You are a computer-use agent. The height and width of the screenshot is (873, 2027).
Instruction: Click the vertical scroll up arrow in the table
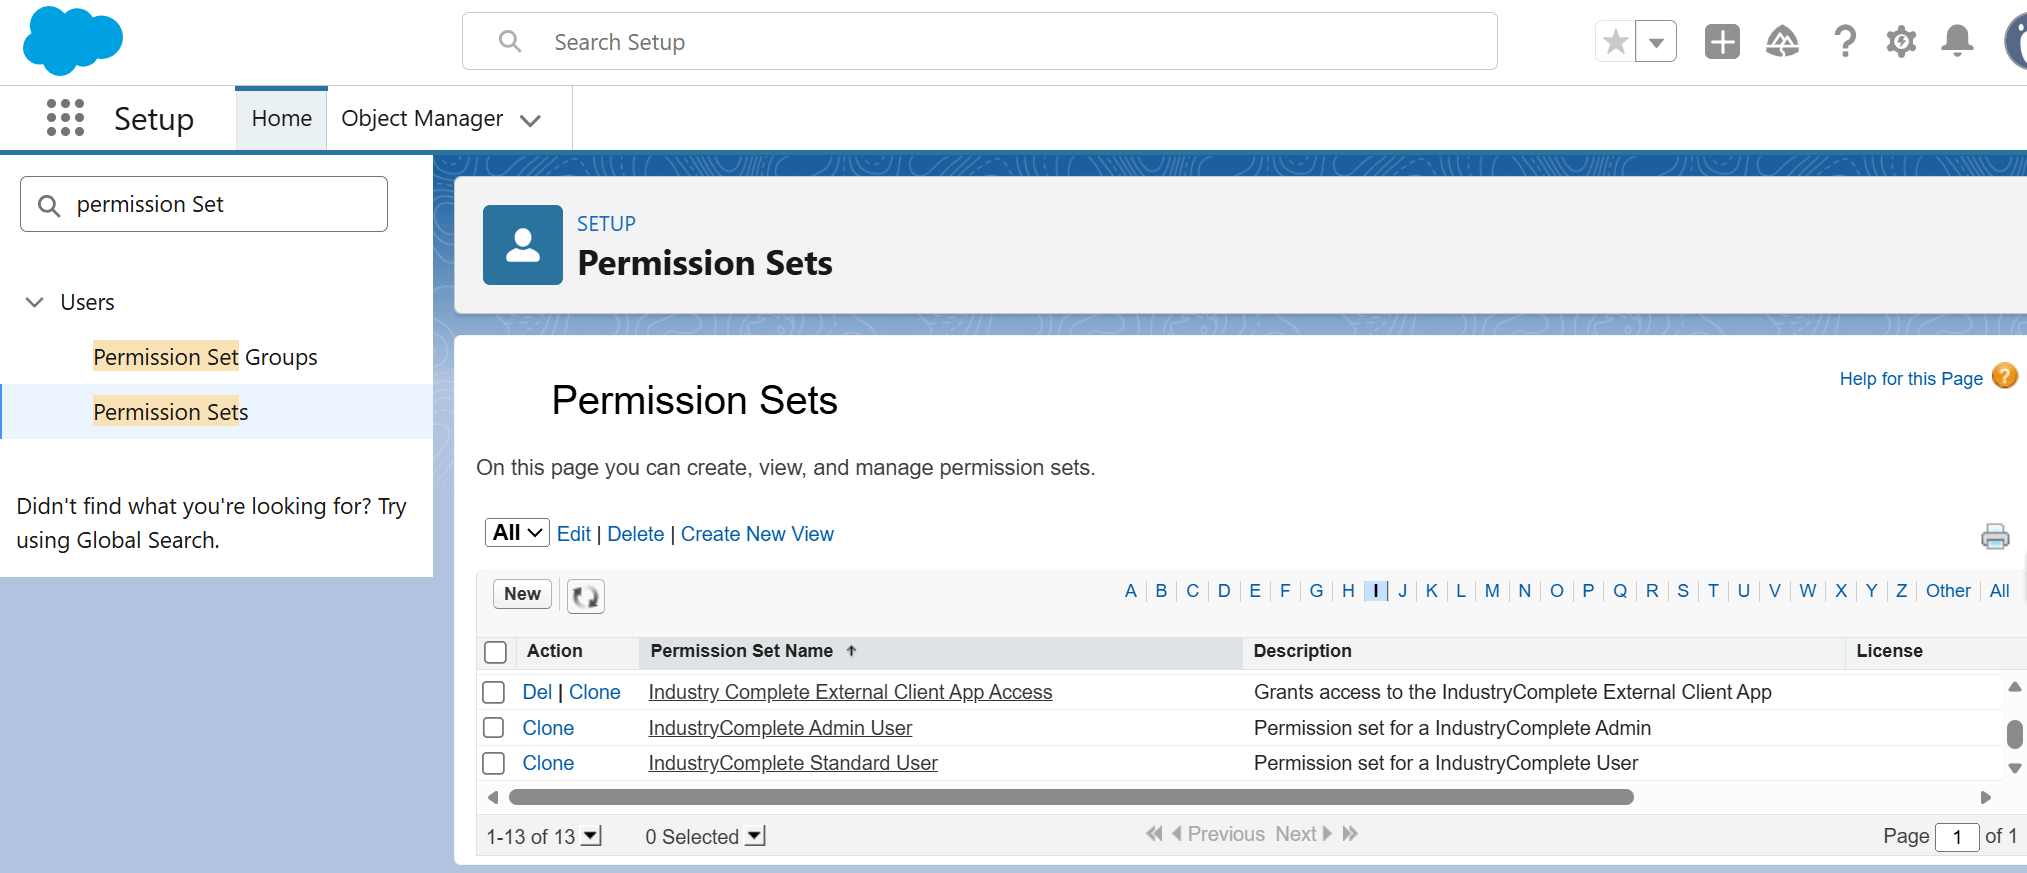(x=2015, y=687)
